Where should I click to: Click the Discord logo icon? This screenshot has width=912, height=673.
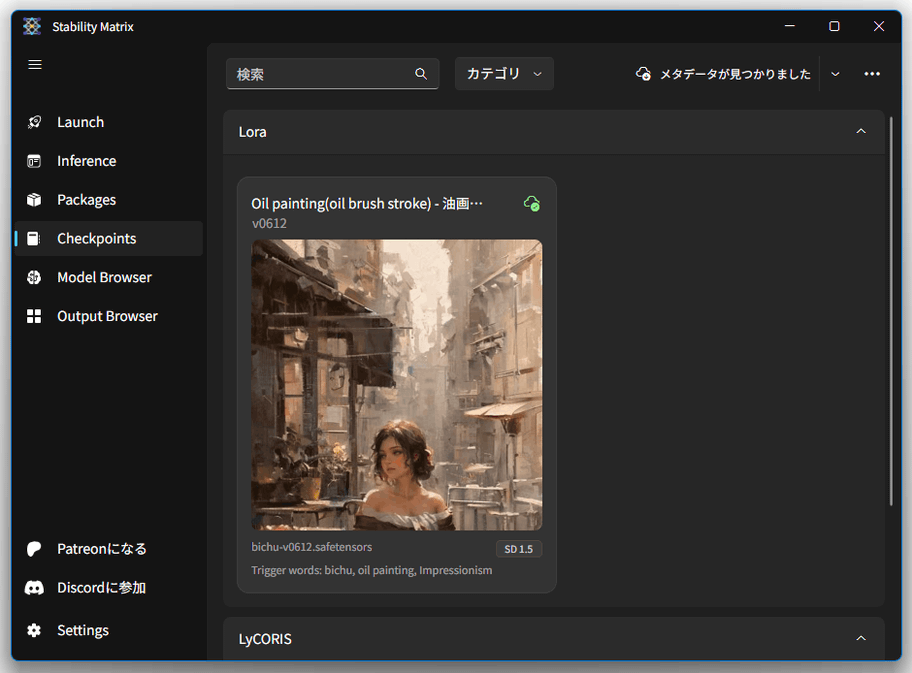[x=34, y=588]
